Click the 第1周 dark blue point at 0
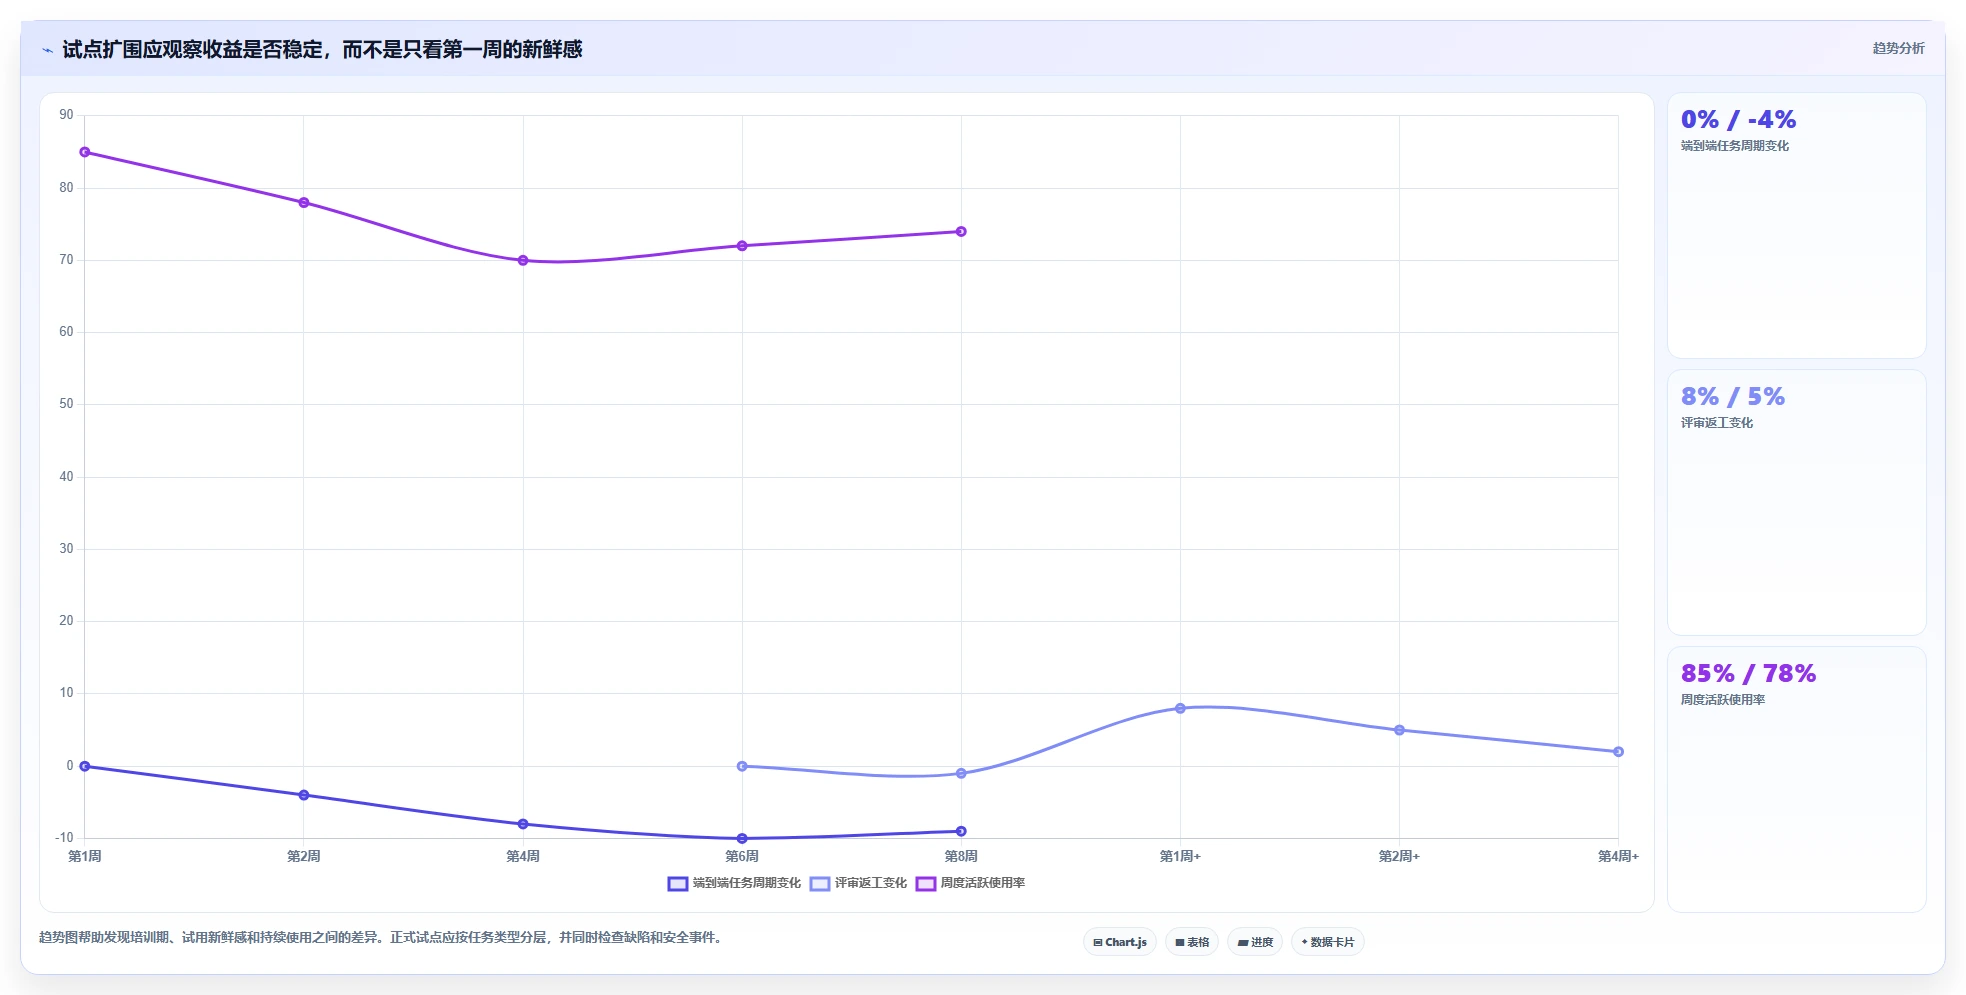Screen dimensions: 1966x995 [x=85, y=767]
